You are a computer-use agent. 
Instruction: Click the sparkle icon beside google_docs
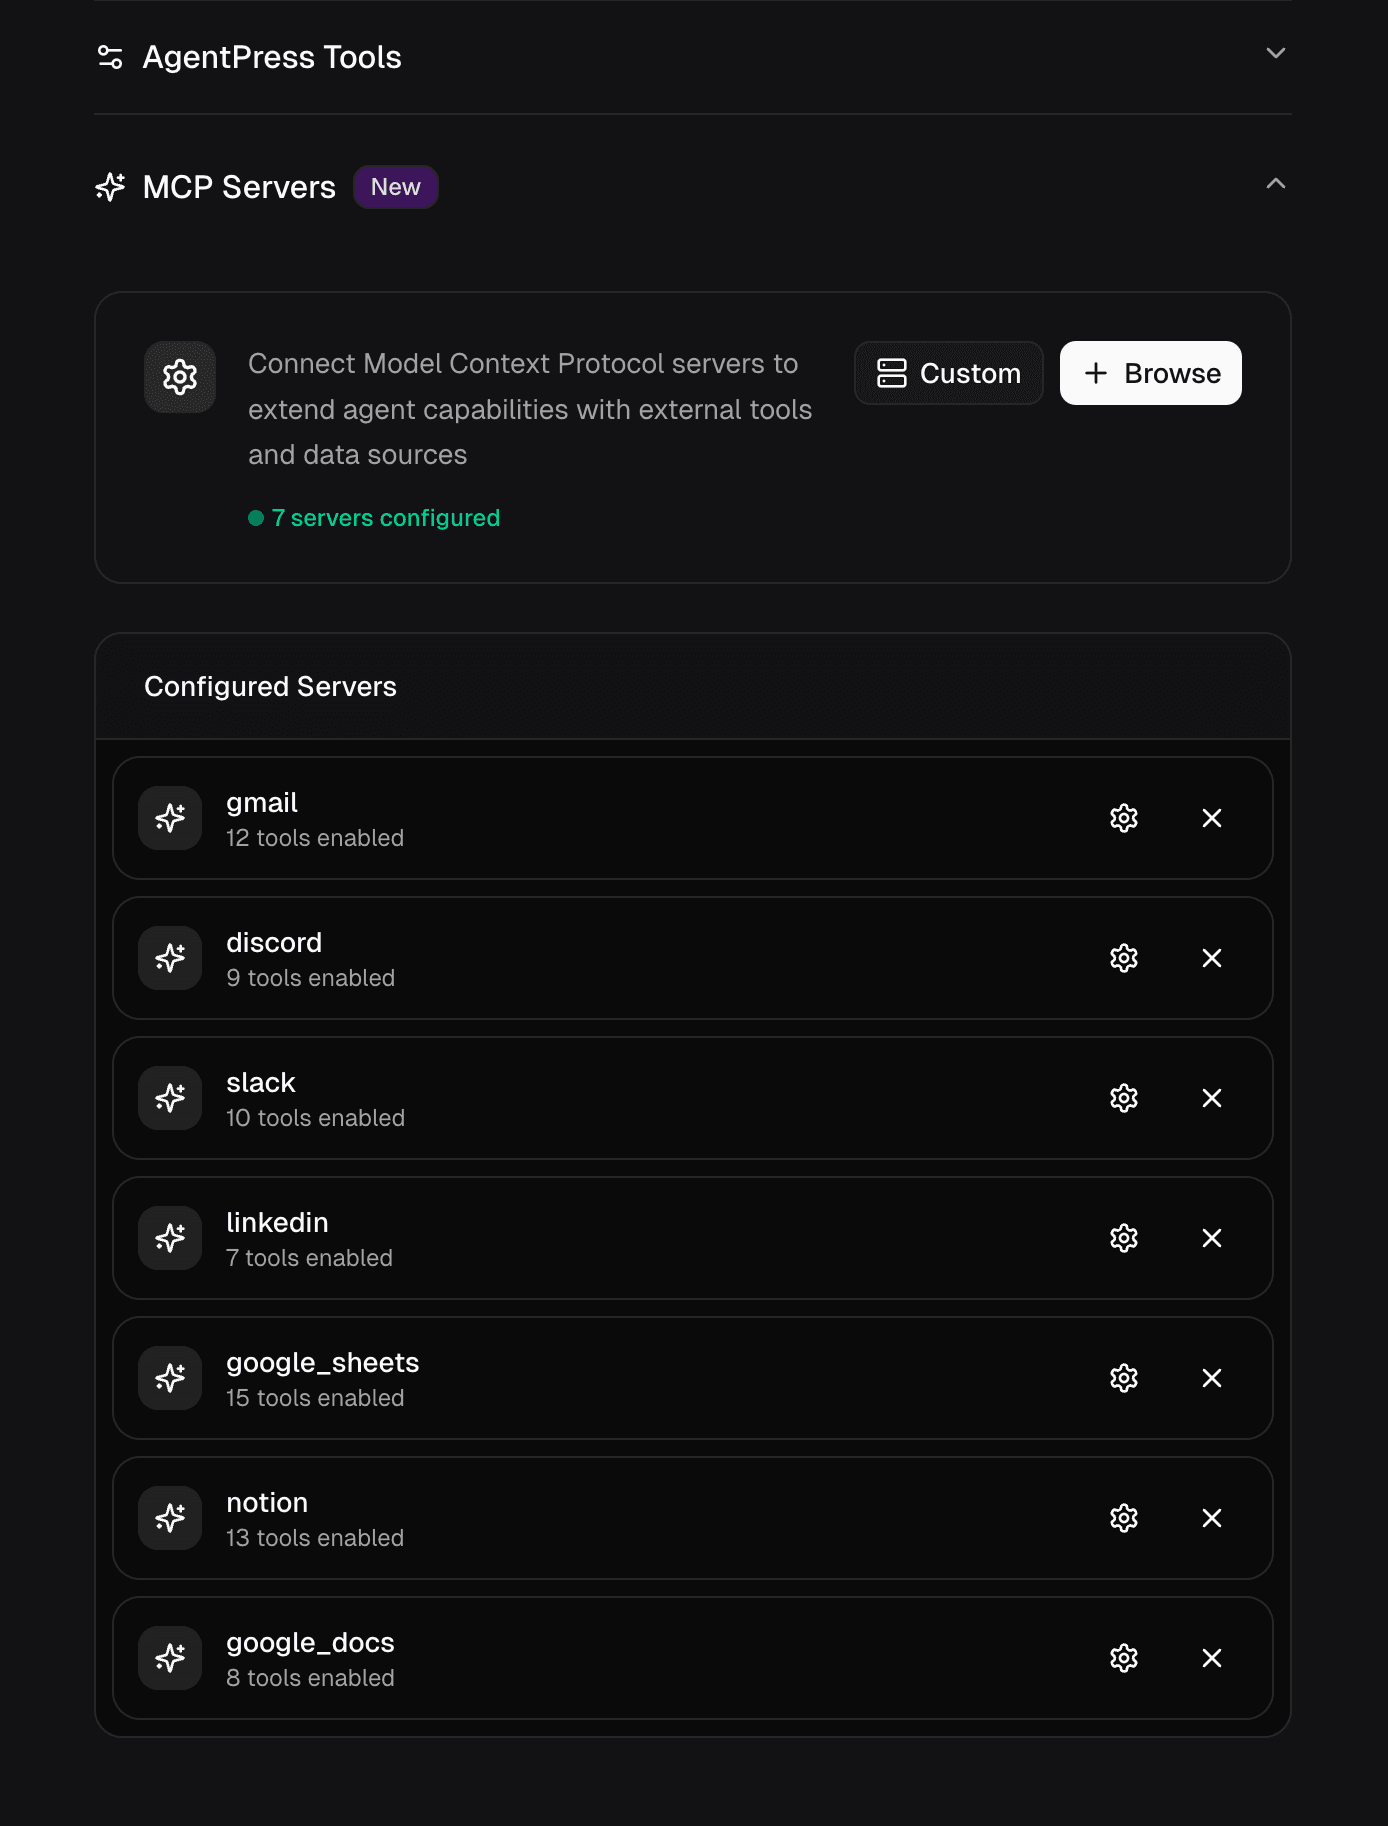[x=170, y=1658]
